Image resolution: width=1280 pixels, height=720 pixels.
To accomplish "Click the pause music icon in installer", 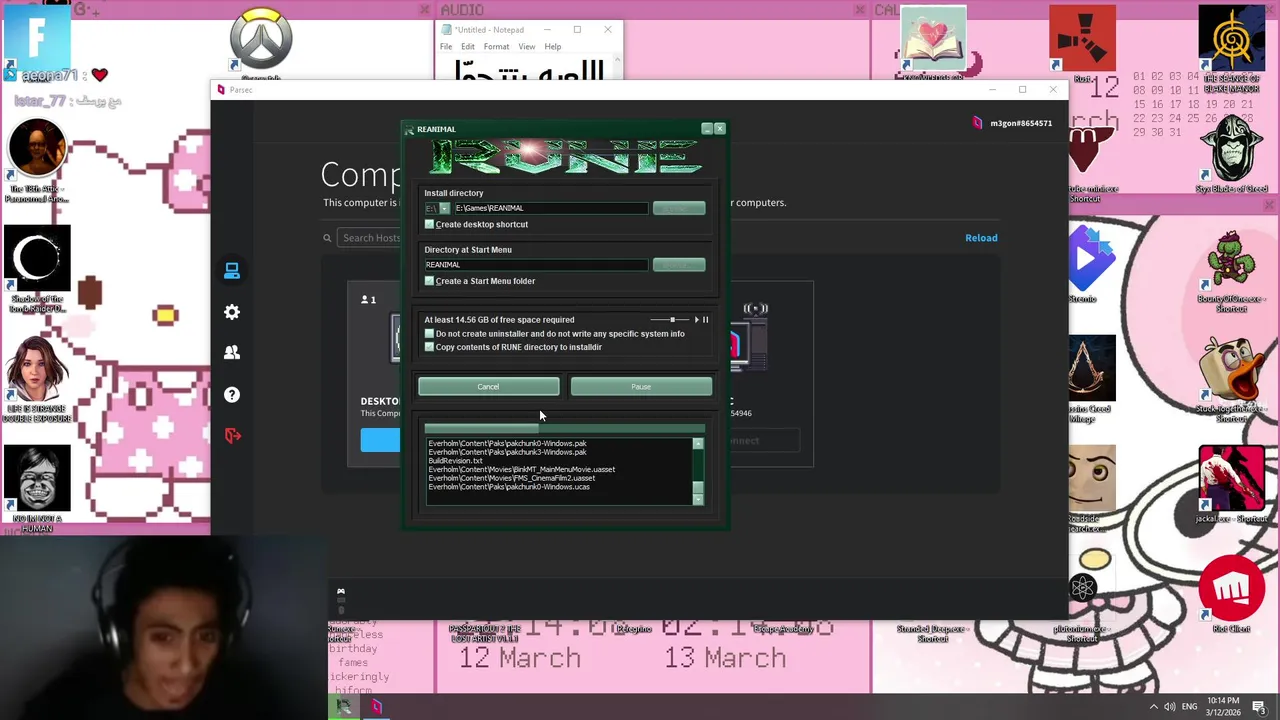I will (x=706, y=320).
